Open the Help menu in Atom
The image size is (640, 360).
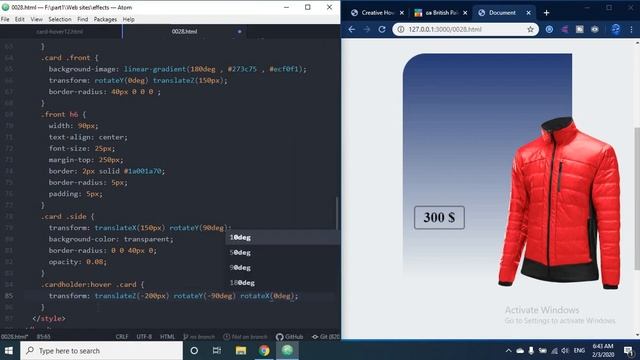[129, 19]
